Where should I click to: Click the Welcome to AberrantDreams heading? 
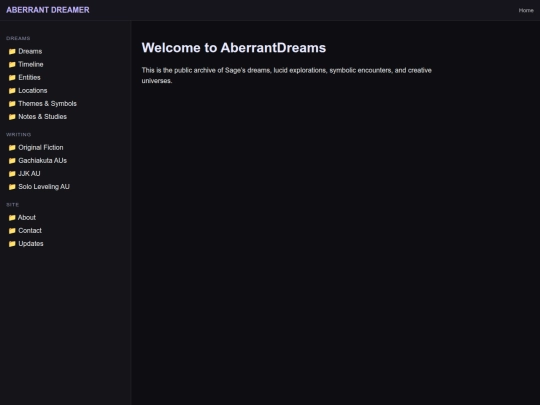[234, 48]
